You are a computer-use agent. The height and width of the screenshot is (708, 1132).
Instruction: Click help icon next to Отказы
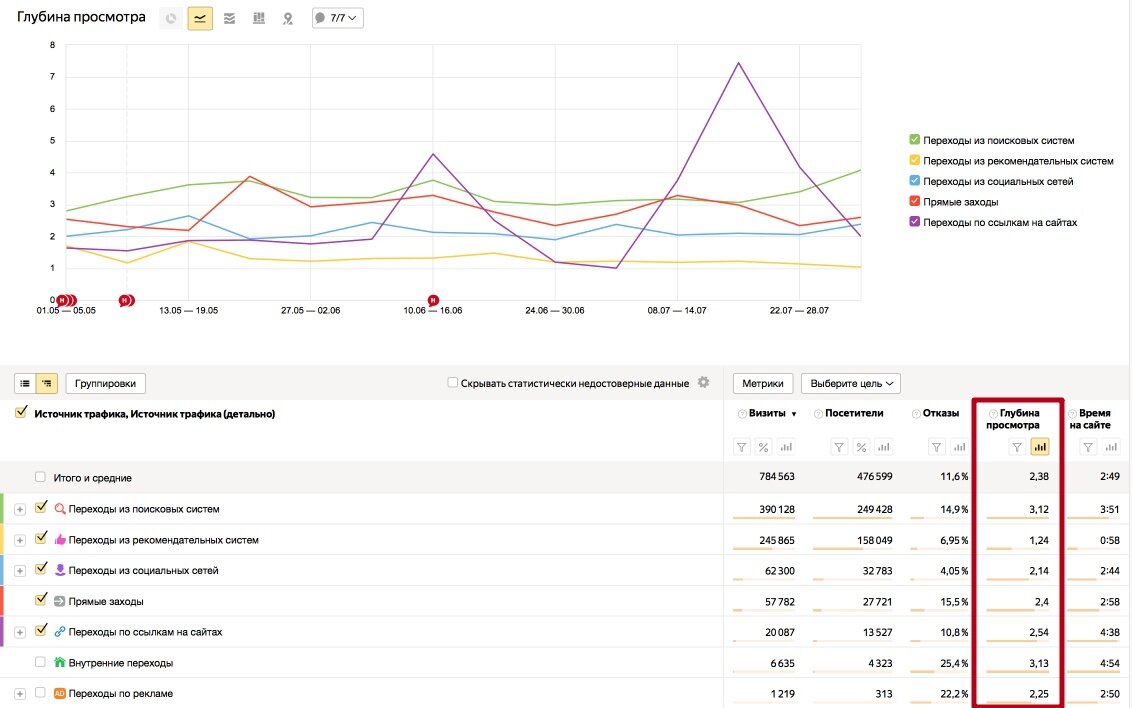click(x=916, y=414)
